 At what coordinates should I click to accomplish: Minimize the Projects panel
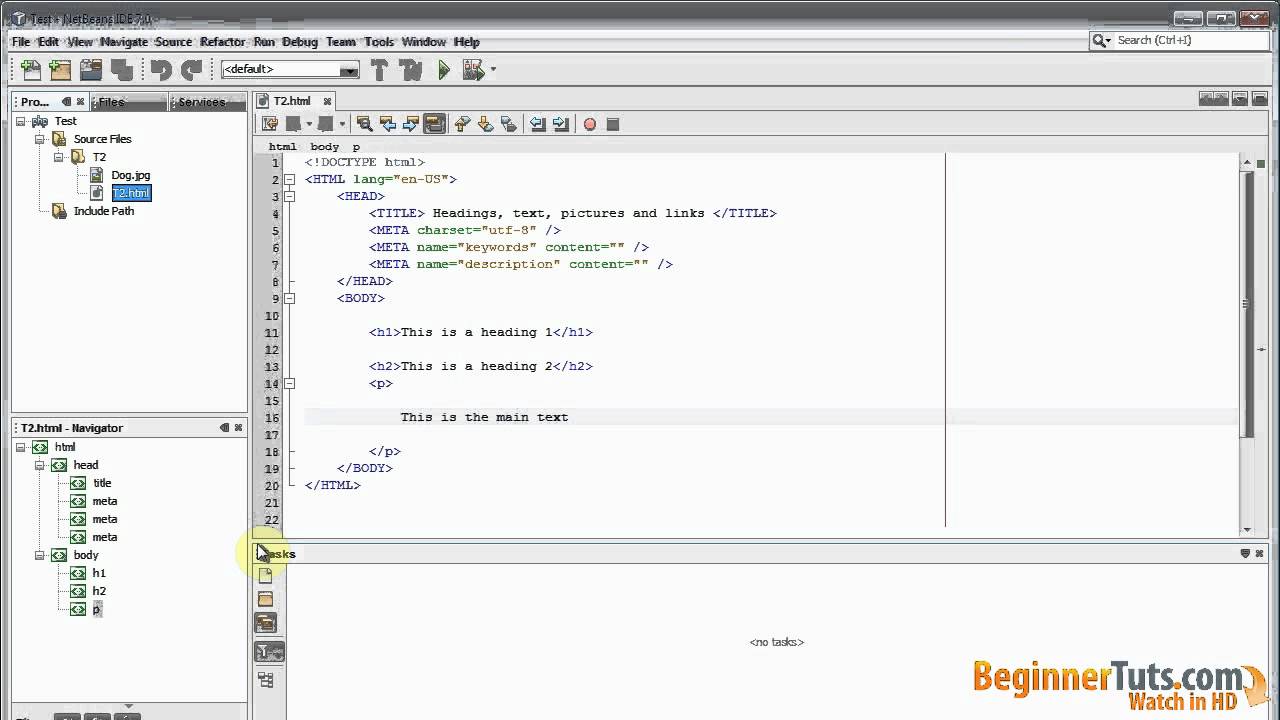[x=66, y=101]
